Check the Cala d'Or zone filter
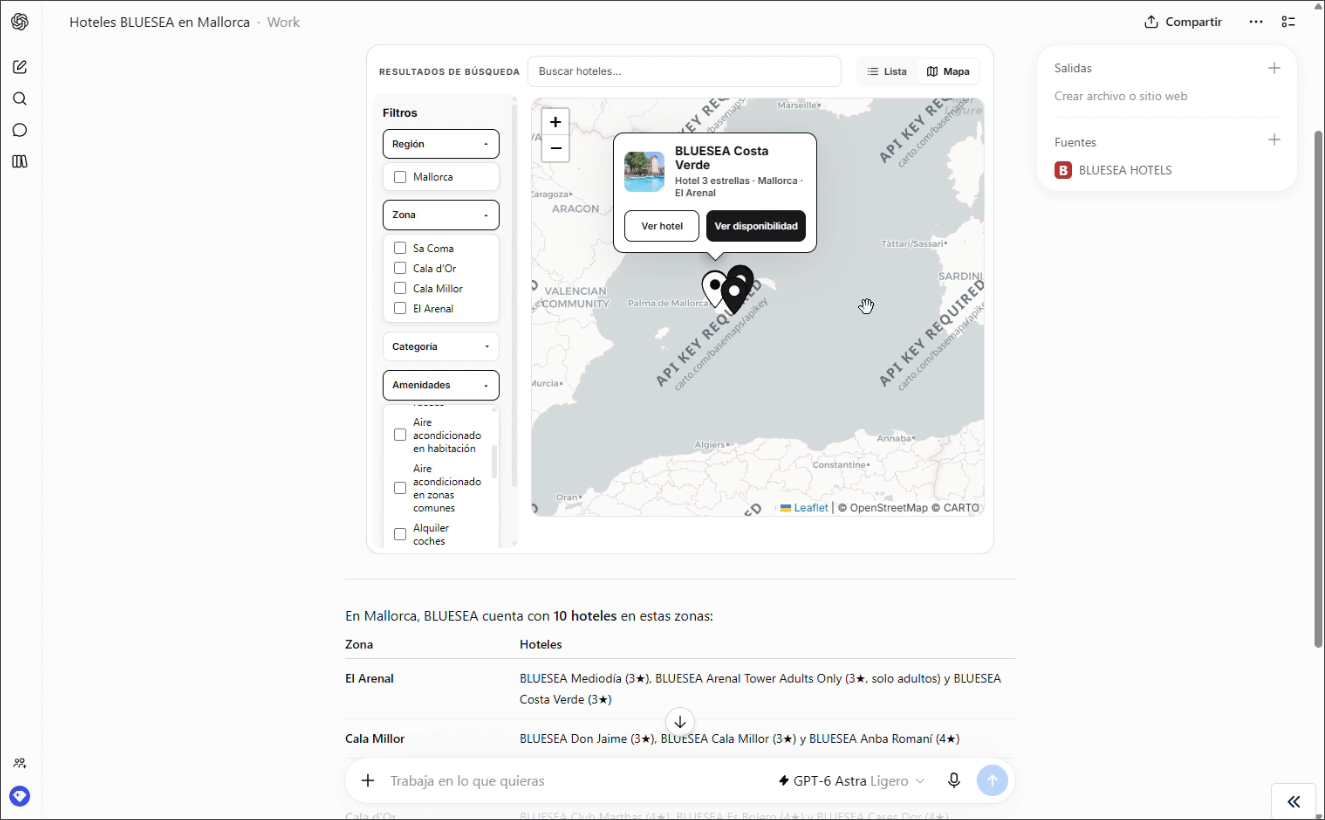The width and height of the screenshot is (1325, 820). coord(400,268)
